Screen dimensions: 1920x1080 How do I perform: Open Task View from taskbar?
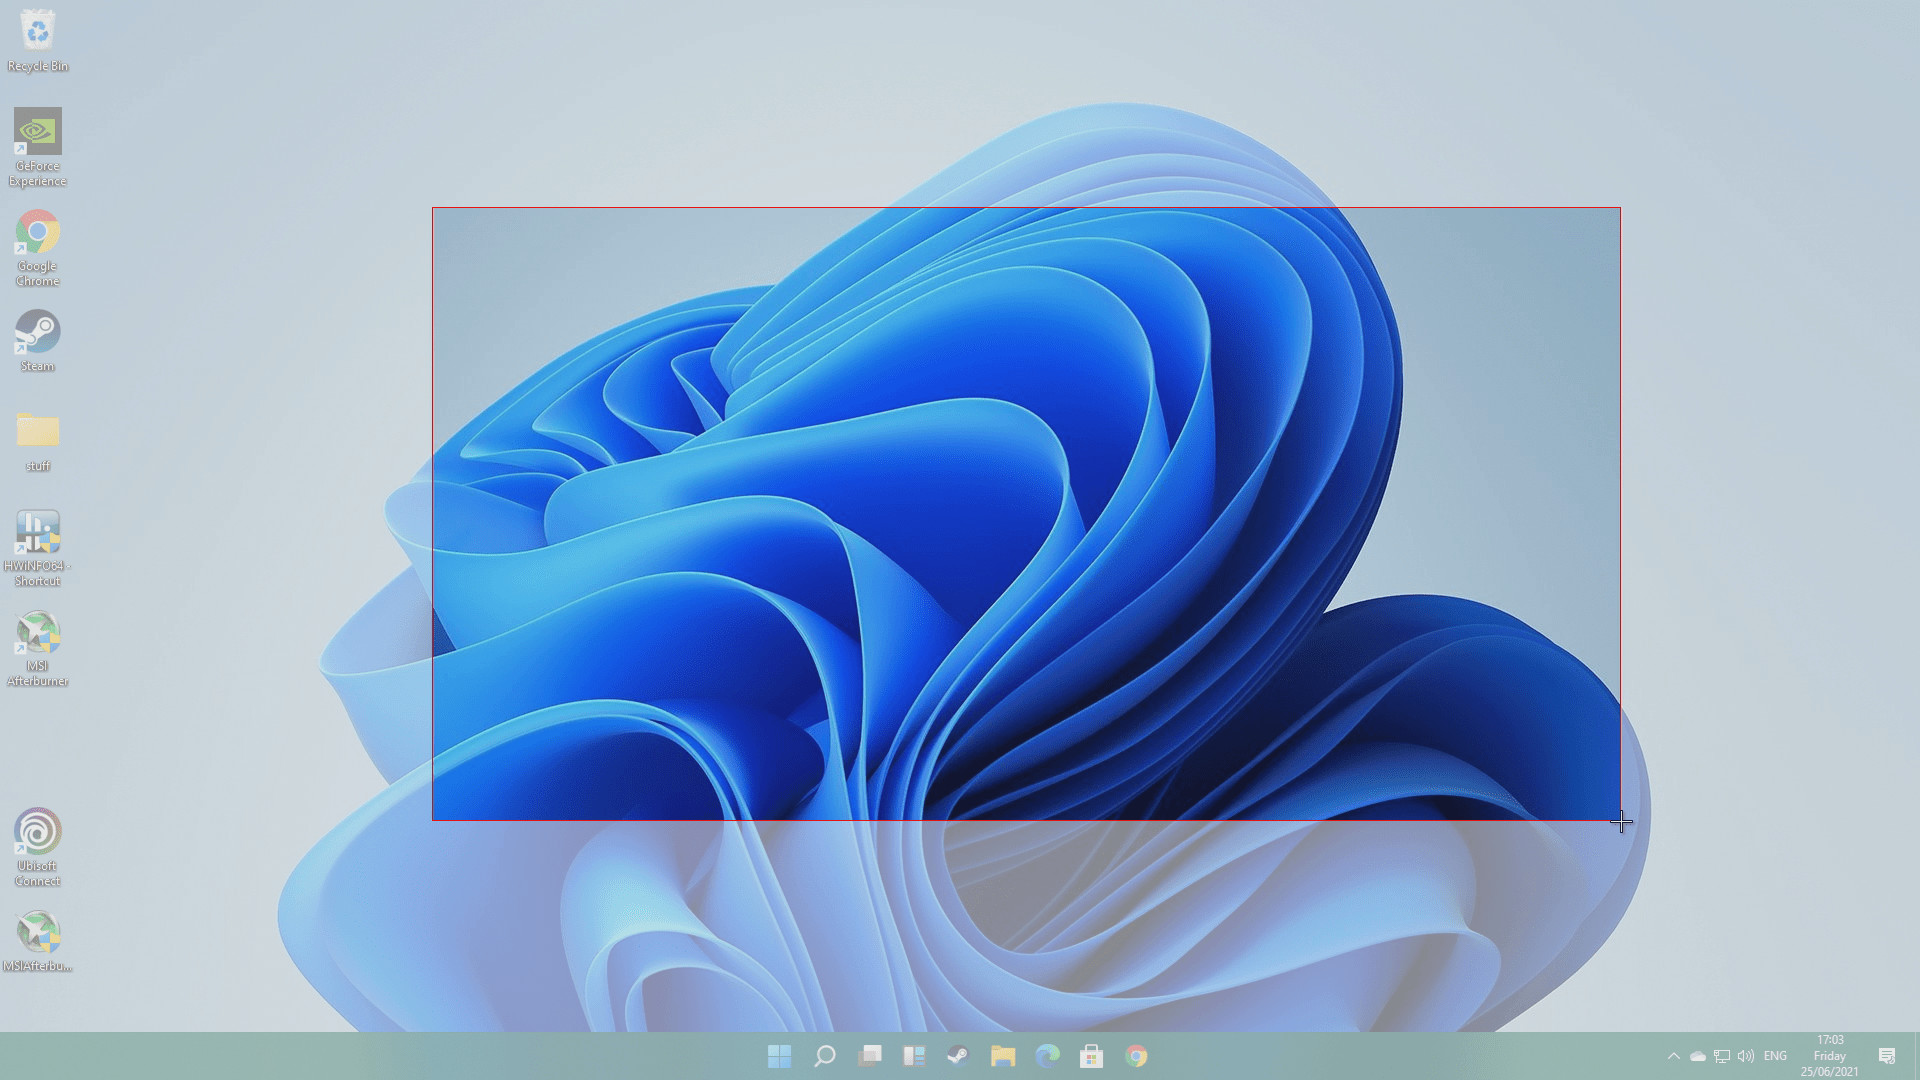[870, 1056]
